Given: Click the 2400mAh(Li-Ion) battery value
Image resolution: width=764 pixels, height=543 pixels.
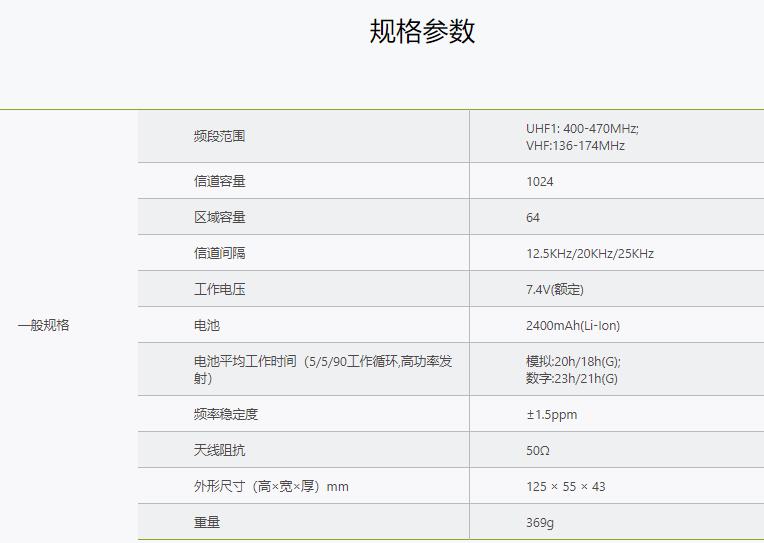Looking at the screenshot, I should (572, 326).
